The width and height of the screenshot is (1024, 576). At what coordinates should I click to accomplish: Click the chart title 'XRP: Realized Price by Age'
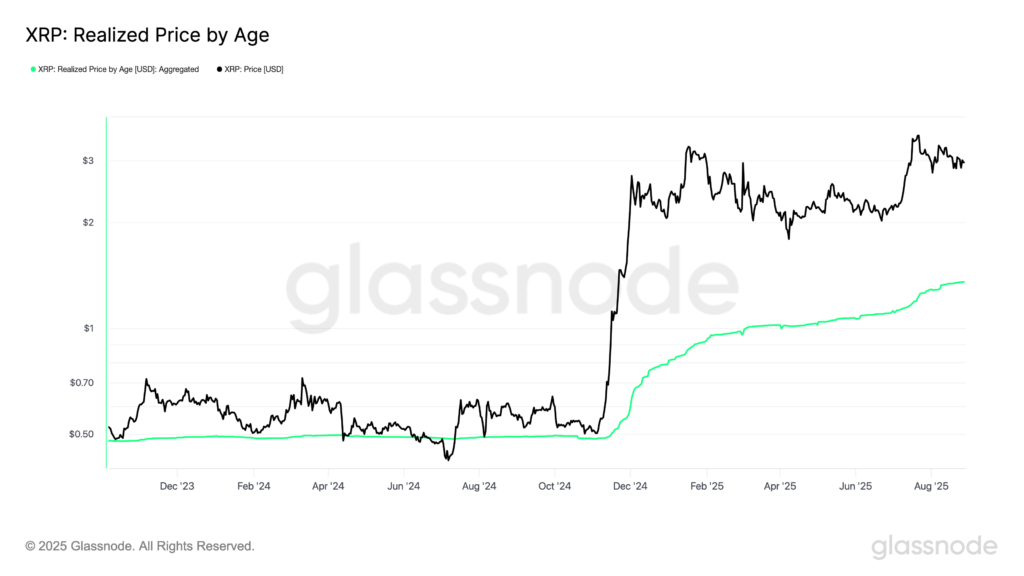coord(147,35)
